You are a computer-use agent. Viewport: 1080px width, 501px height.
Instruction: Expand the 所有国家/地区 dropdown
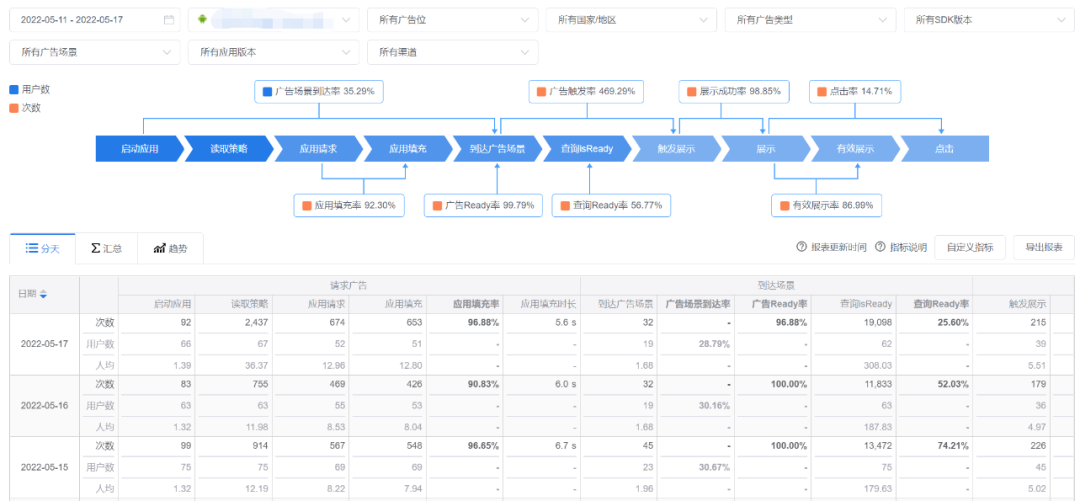(631, 19)
